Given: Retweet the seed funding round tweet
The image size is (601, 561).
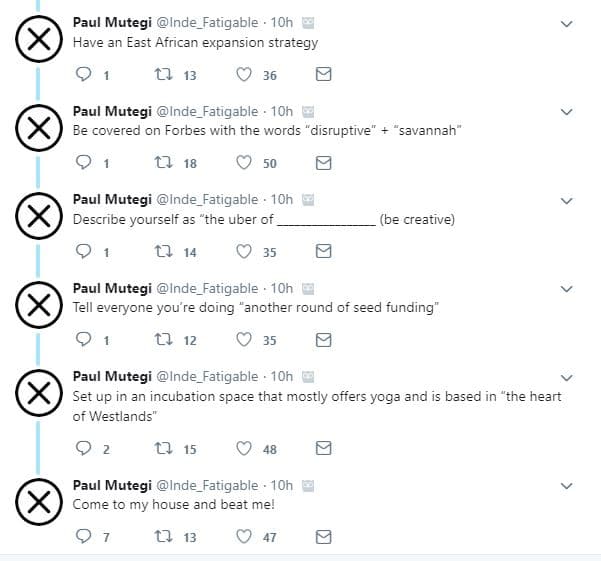Looking at the screenshot, I should point(162,340).
